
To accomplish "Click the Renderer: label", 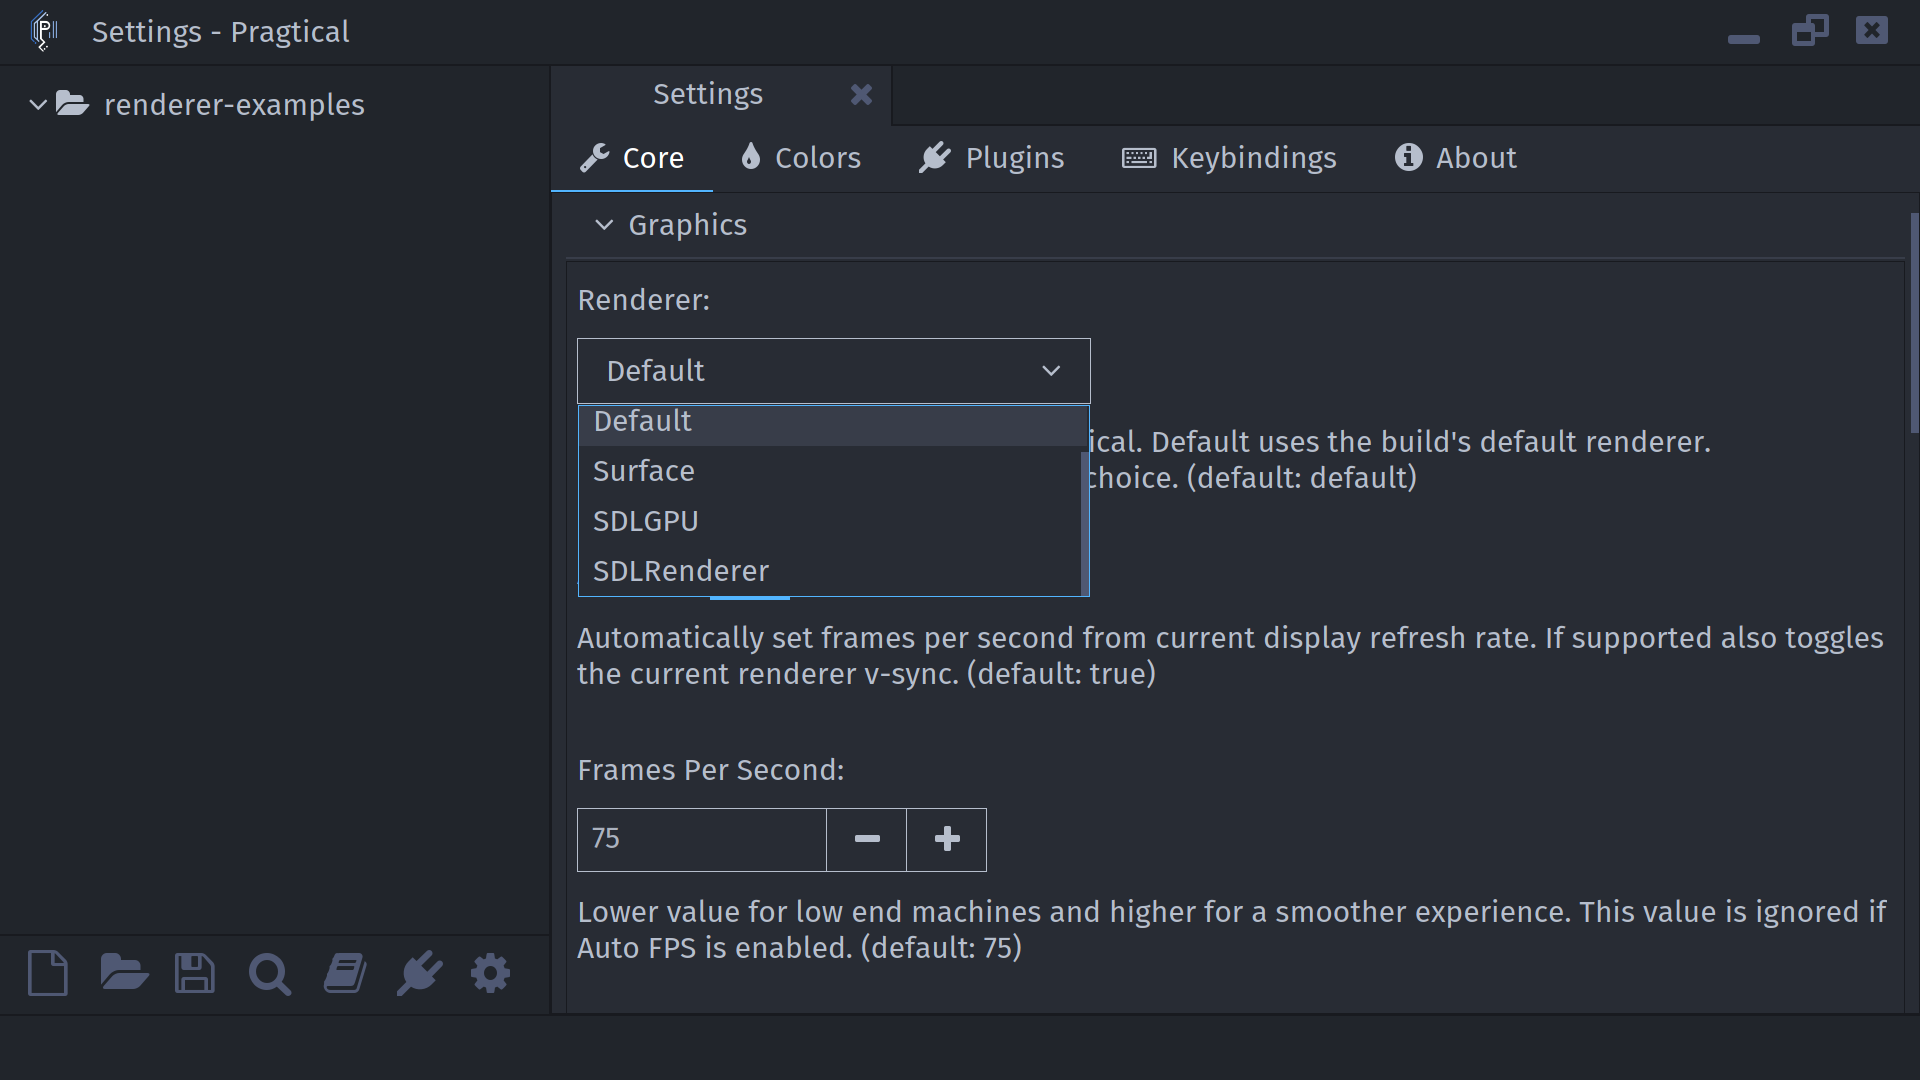I will click(644, 300).
